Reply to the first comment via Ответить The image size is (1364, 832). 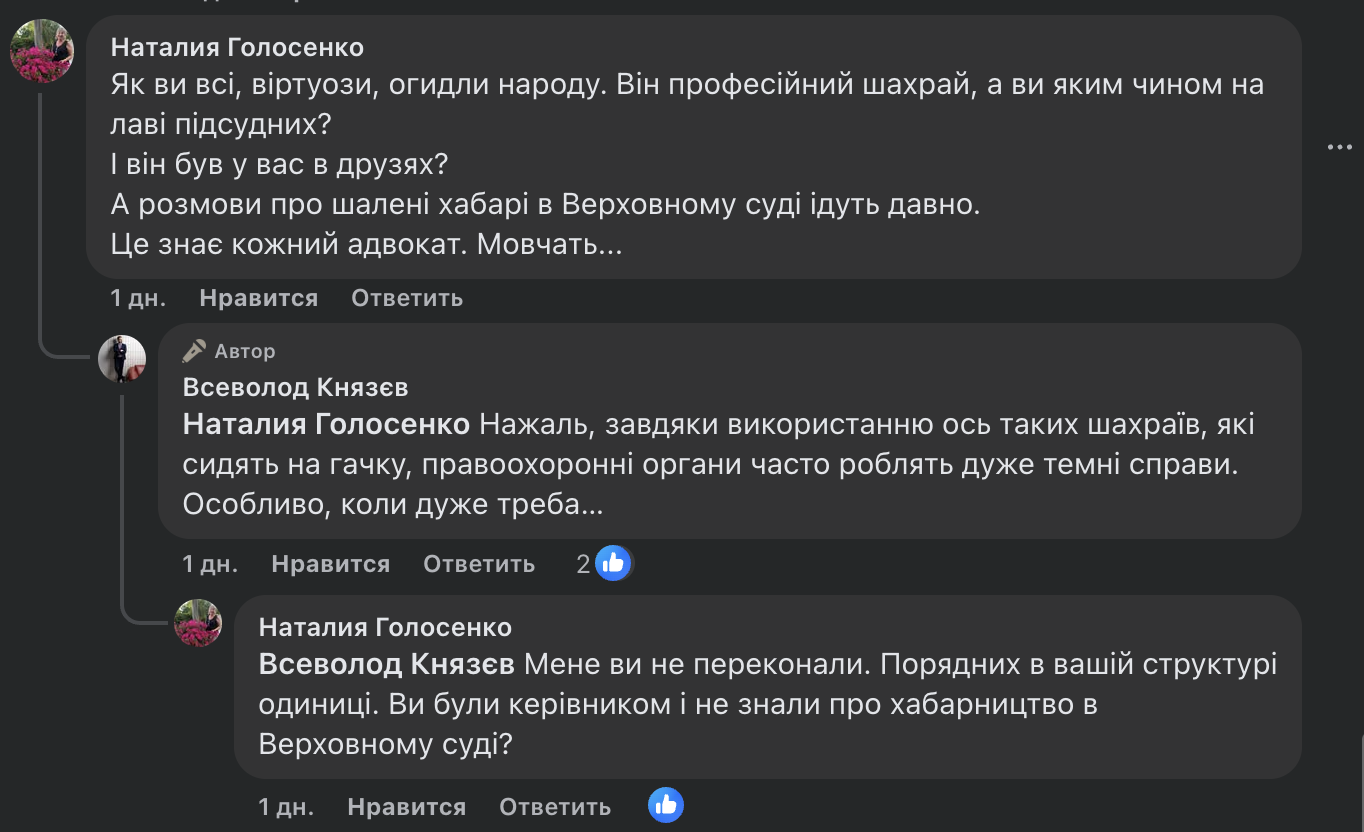(407, 298)
